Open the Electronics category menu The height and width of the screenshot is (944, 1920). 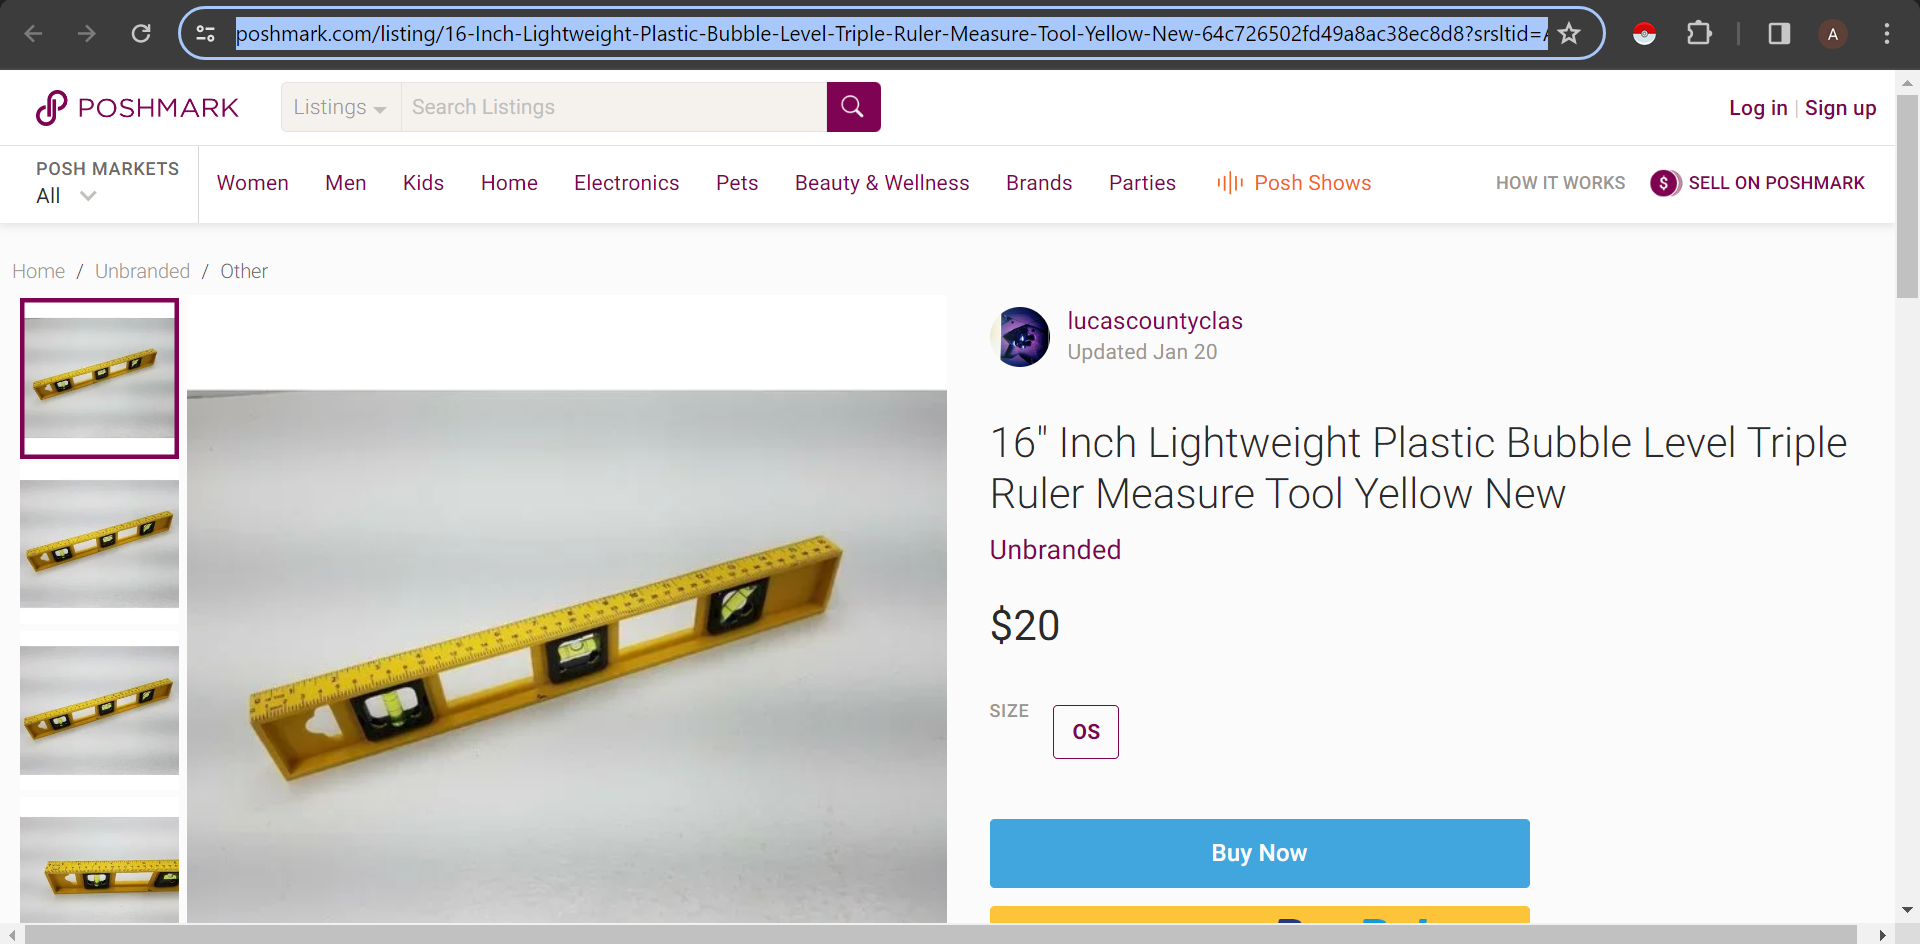[626, 183]
